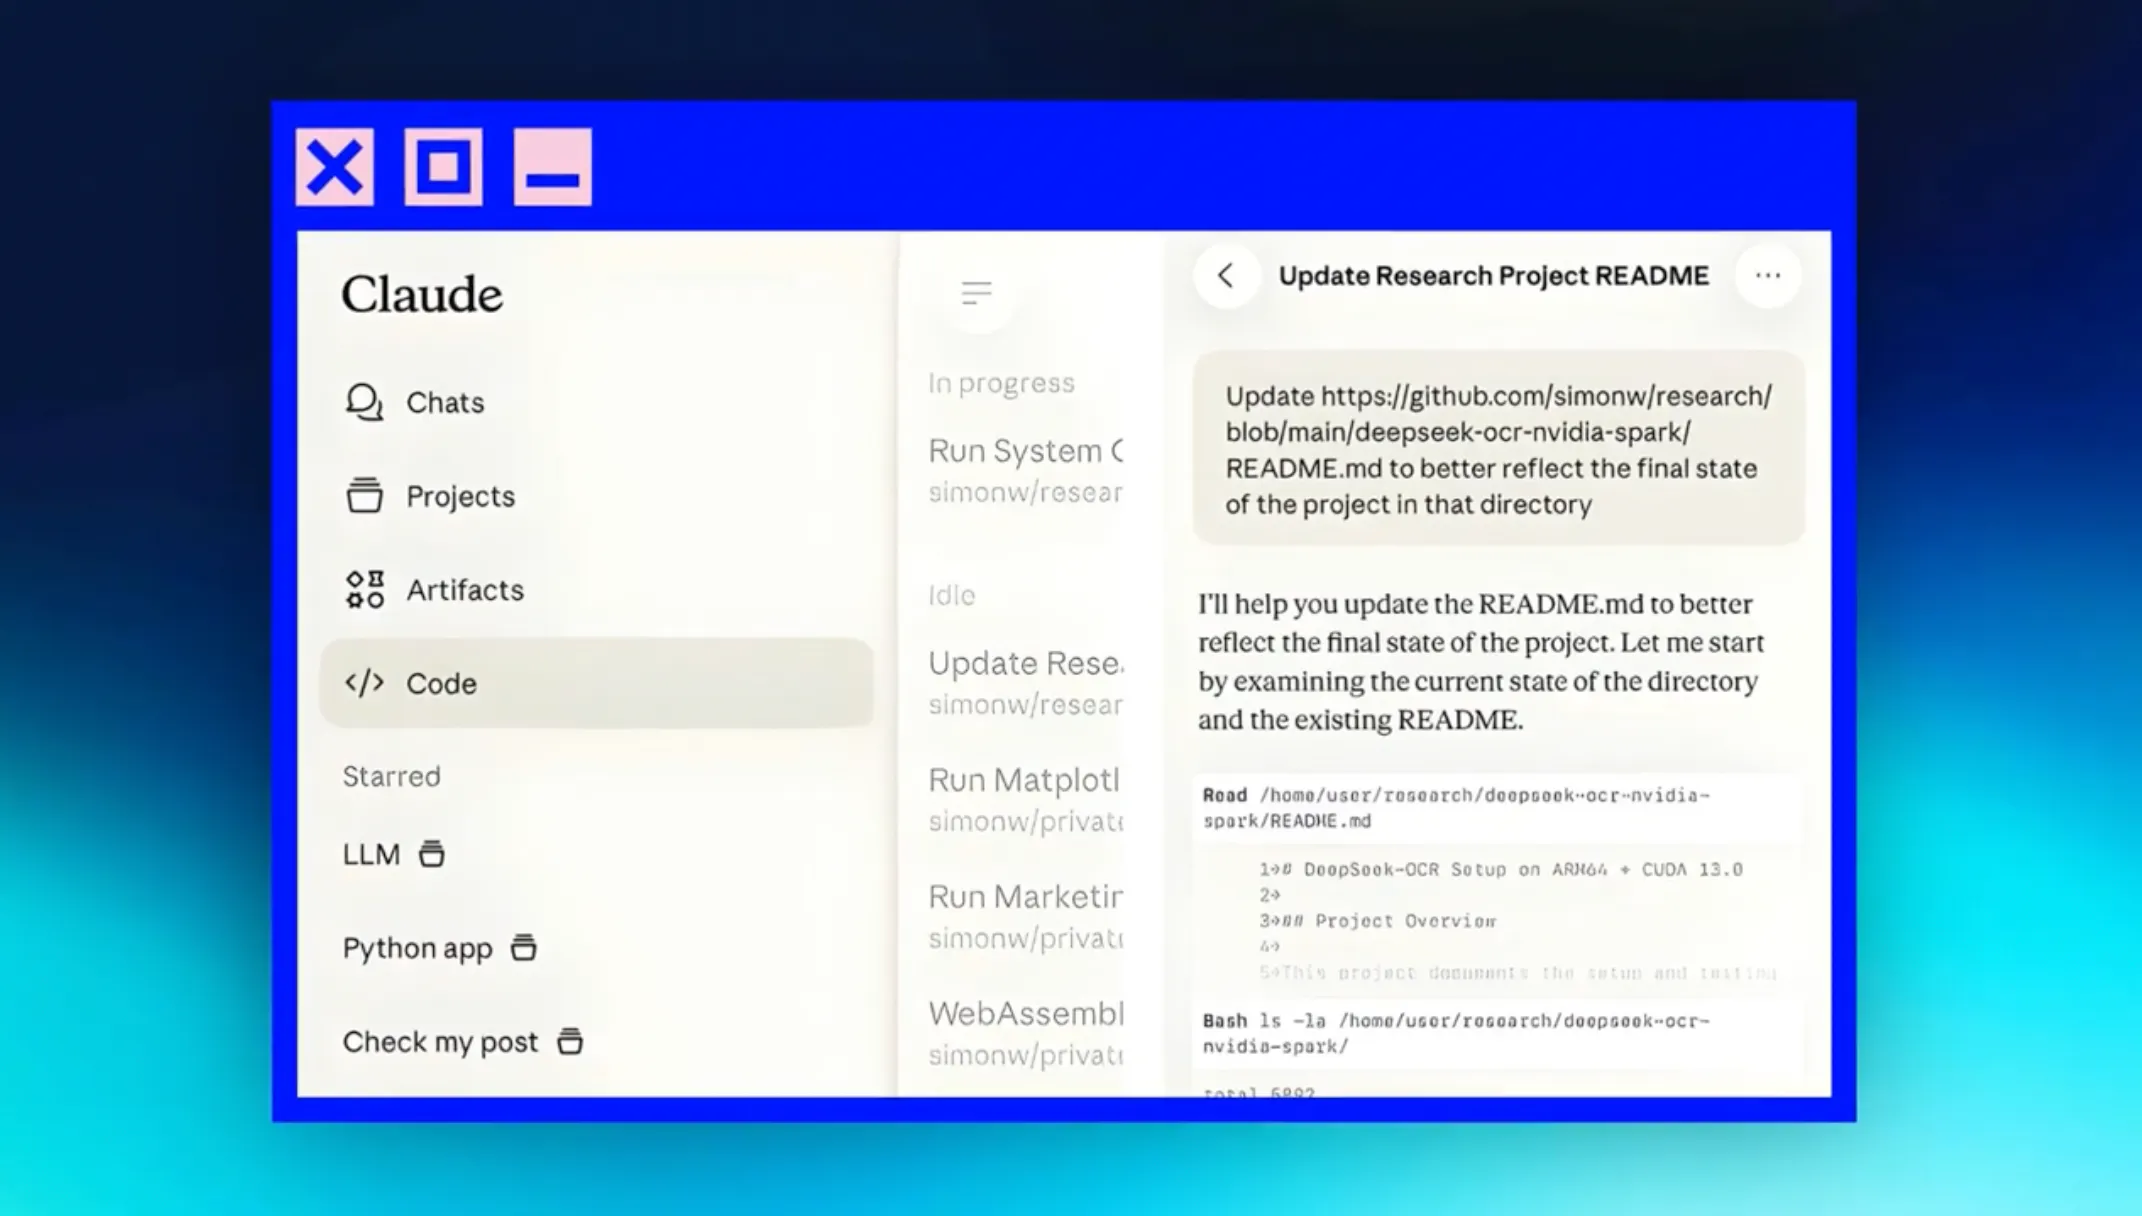
Task: Click the Project Overview code line
Action: [x=1377, y=921]
